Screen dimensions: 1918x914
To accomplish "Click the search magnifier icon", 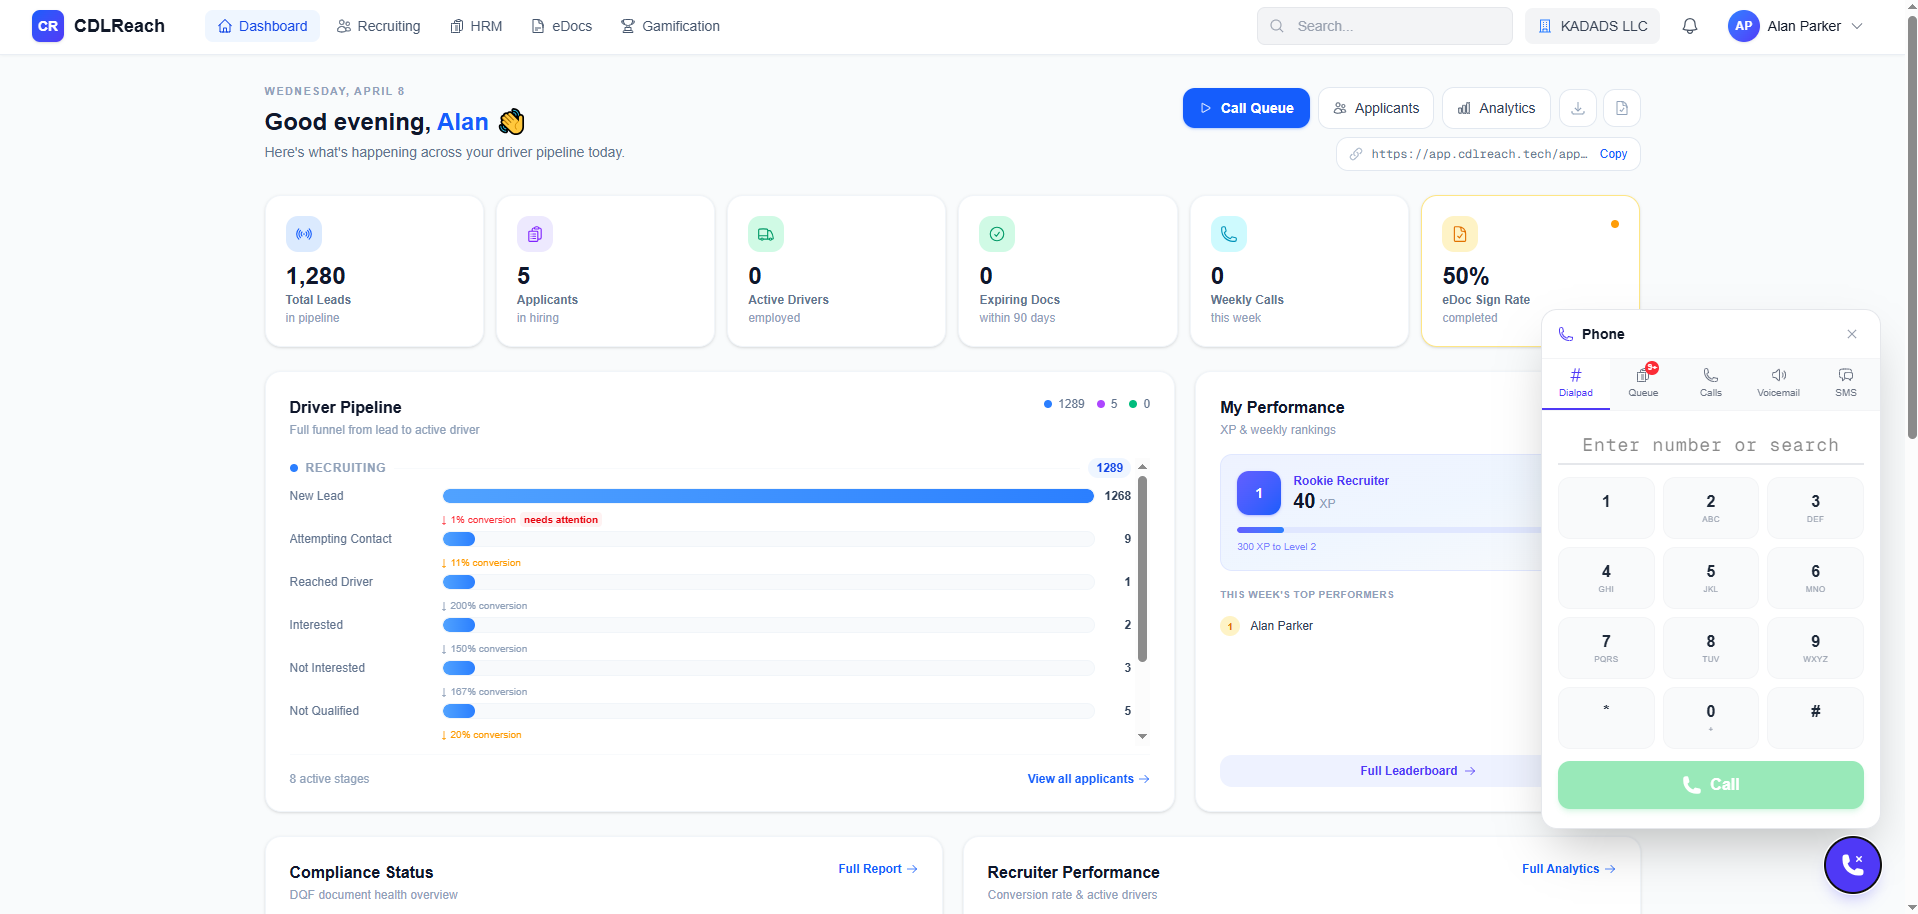I will 1277,26.
